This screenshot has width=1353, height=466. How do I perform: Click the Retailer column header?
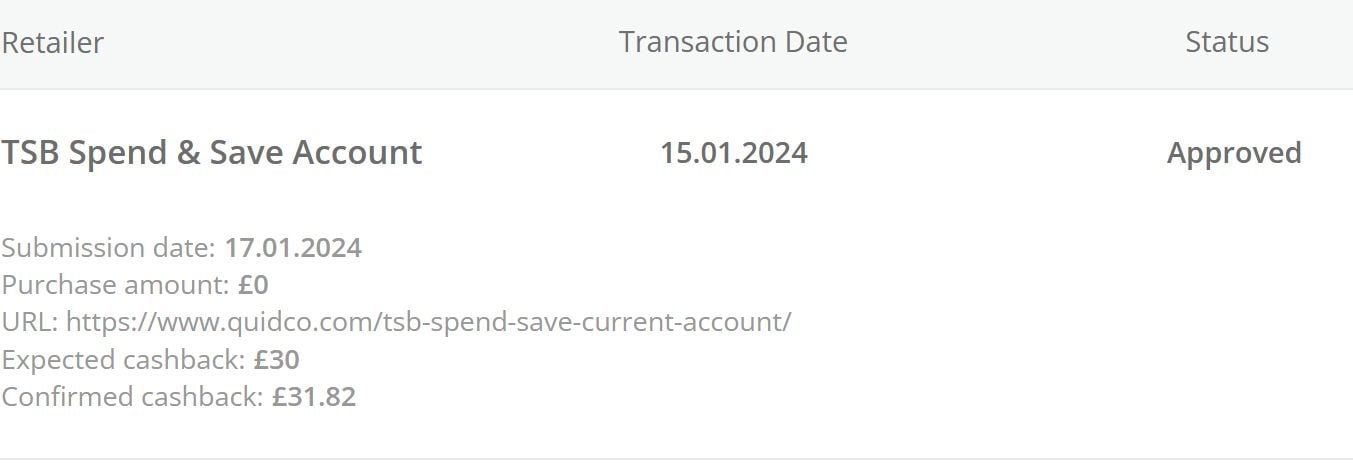[x=52, y=42]
